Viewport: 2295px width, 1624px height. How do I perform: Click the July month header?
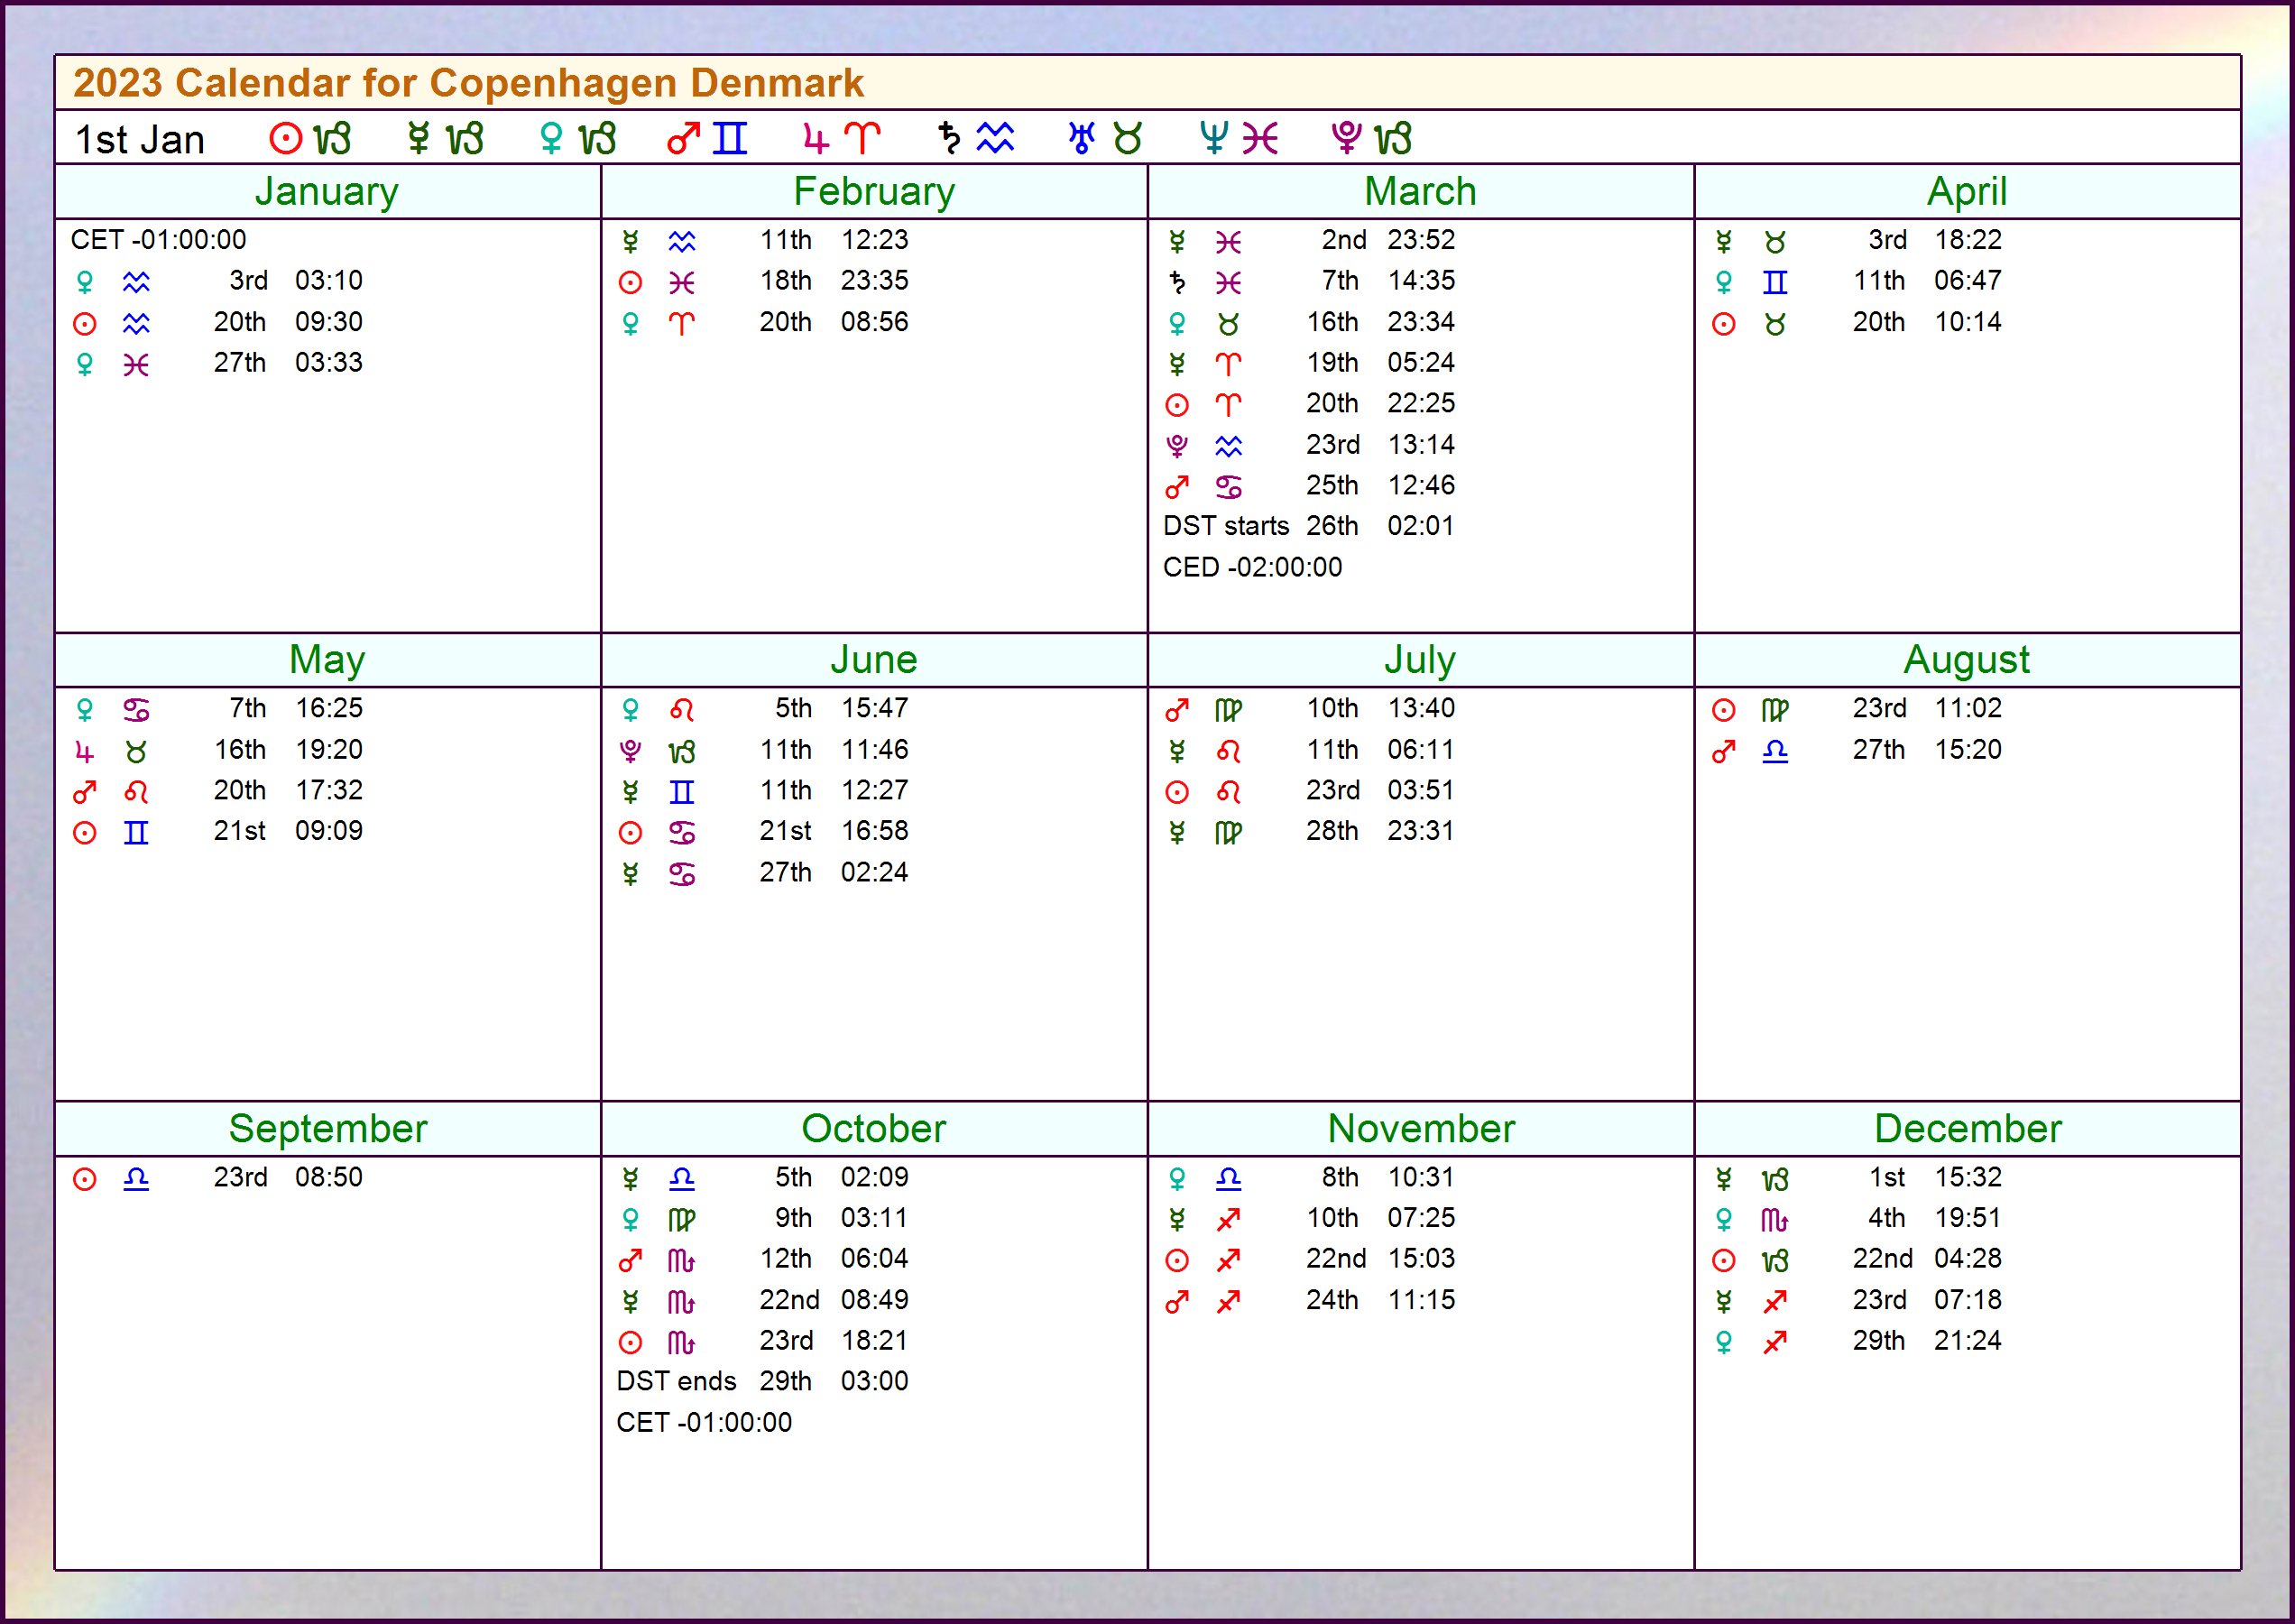tap(1420, 660)
